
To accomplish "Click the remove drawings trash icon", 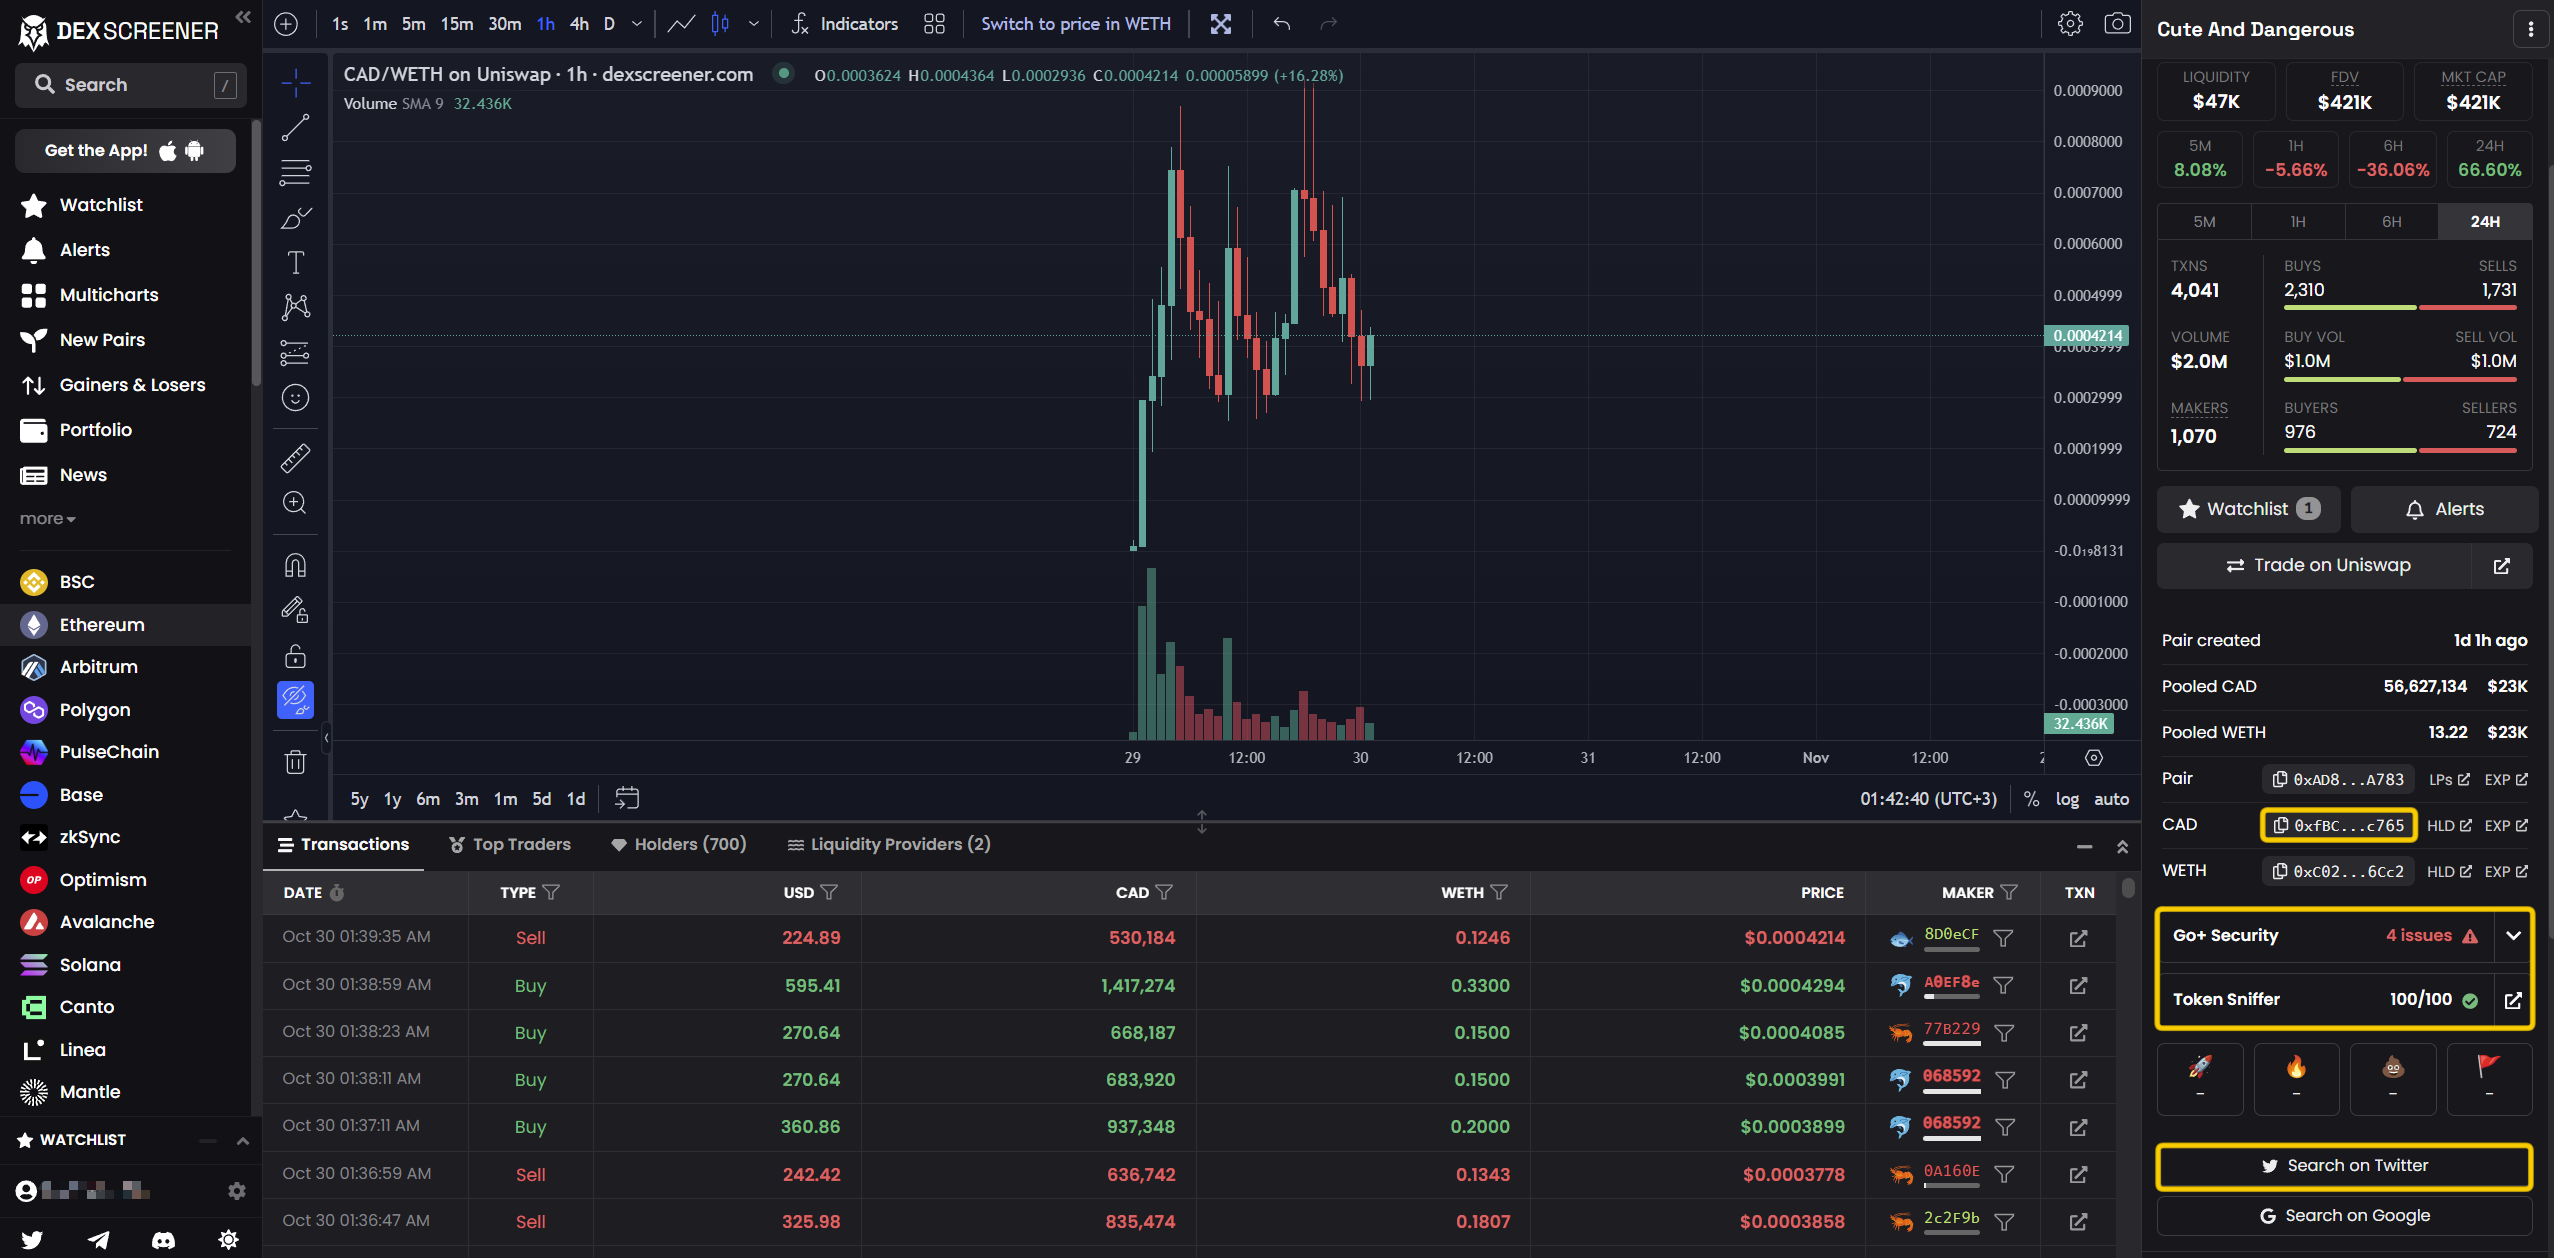I will [x=295, y=762].
